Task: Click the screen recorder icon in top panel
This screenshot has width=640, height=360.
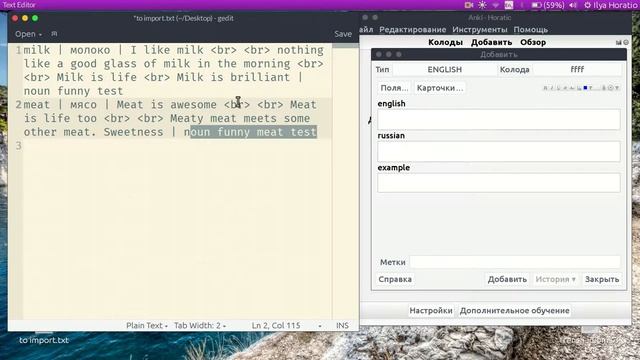Action: [x=469, y=5]
